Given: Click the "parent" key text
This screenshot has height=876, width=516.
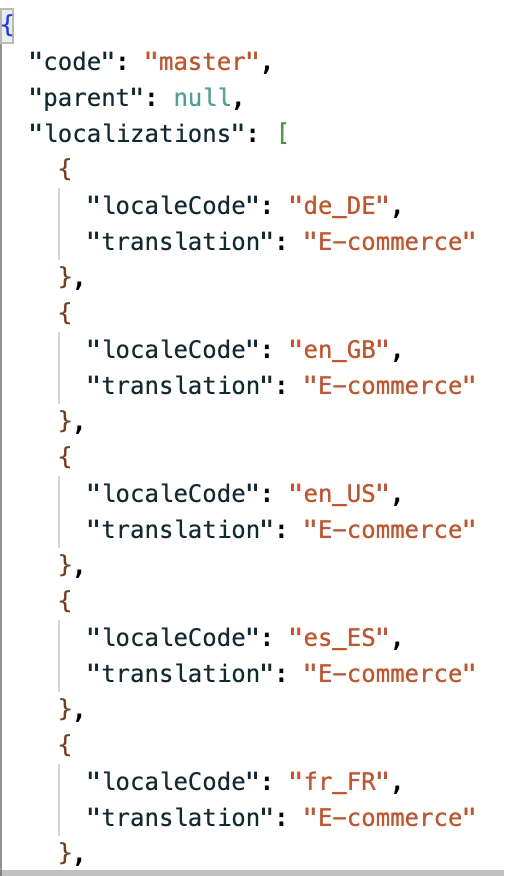Looking at the screenshot, I should click(x=87, y=98).
